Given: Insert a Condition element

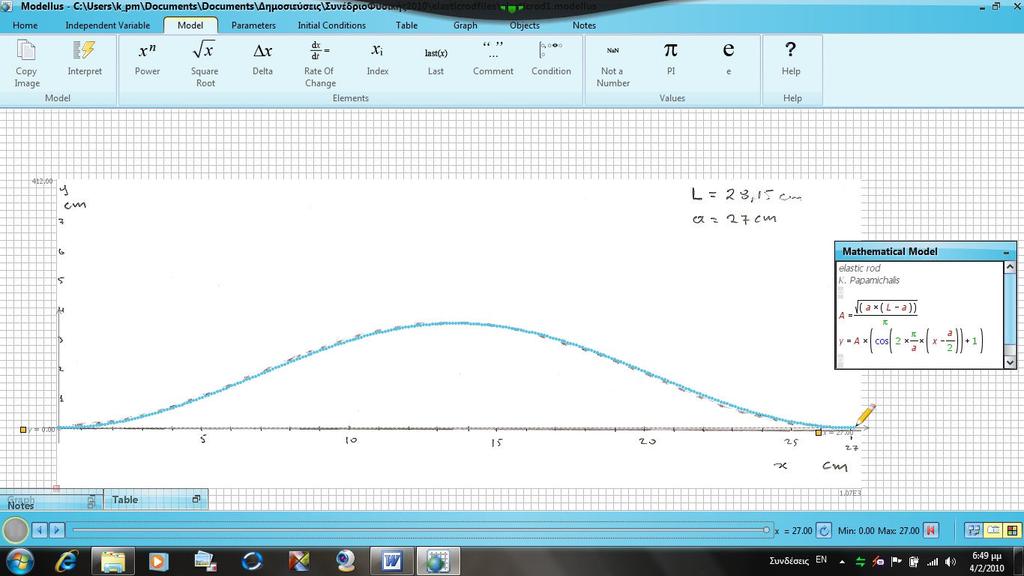Looking at the screenshot, I should coord(551,58).
